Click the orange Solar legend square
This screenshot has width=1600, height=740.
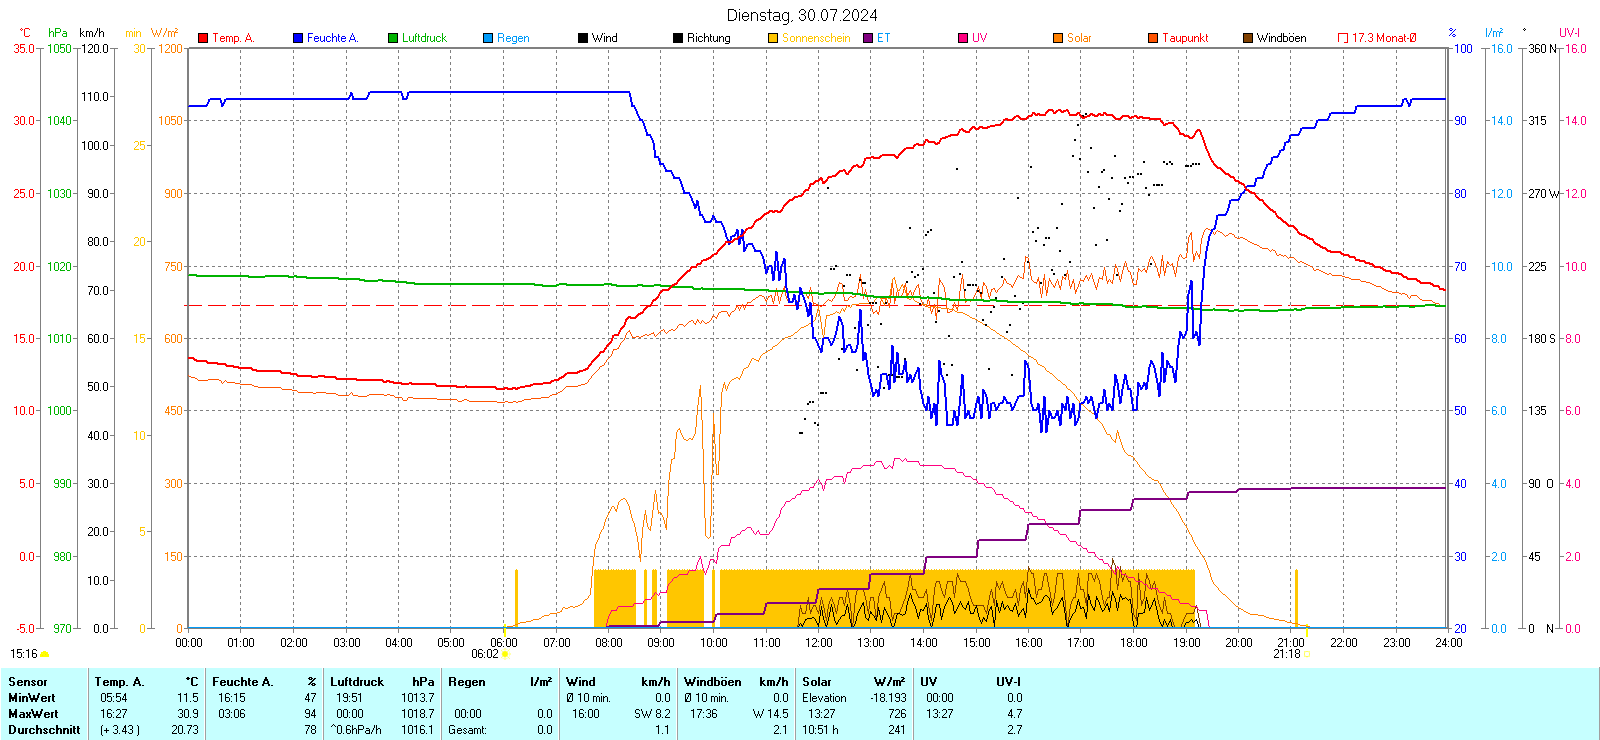[x=1058, y=38]
